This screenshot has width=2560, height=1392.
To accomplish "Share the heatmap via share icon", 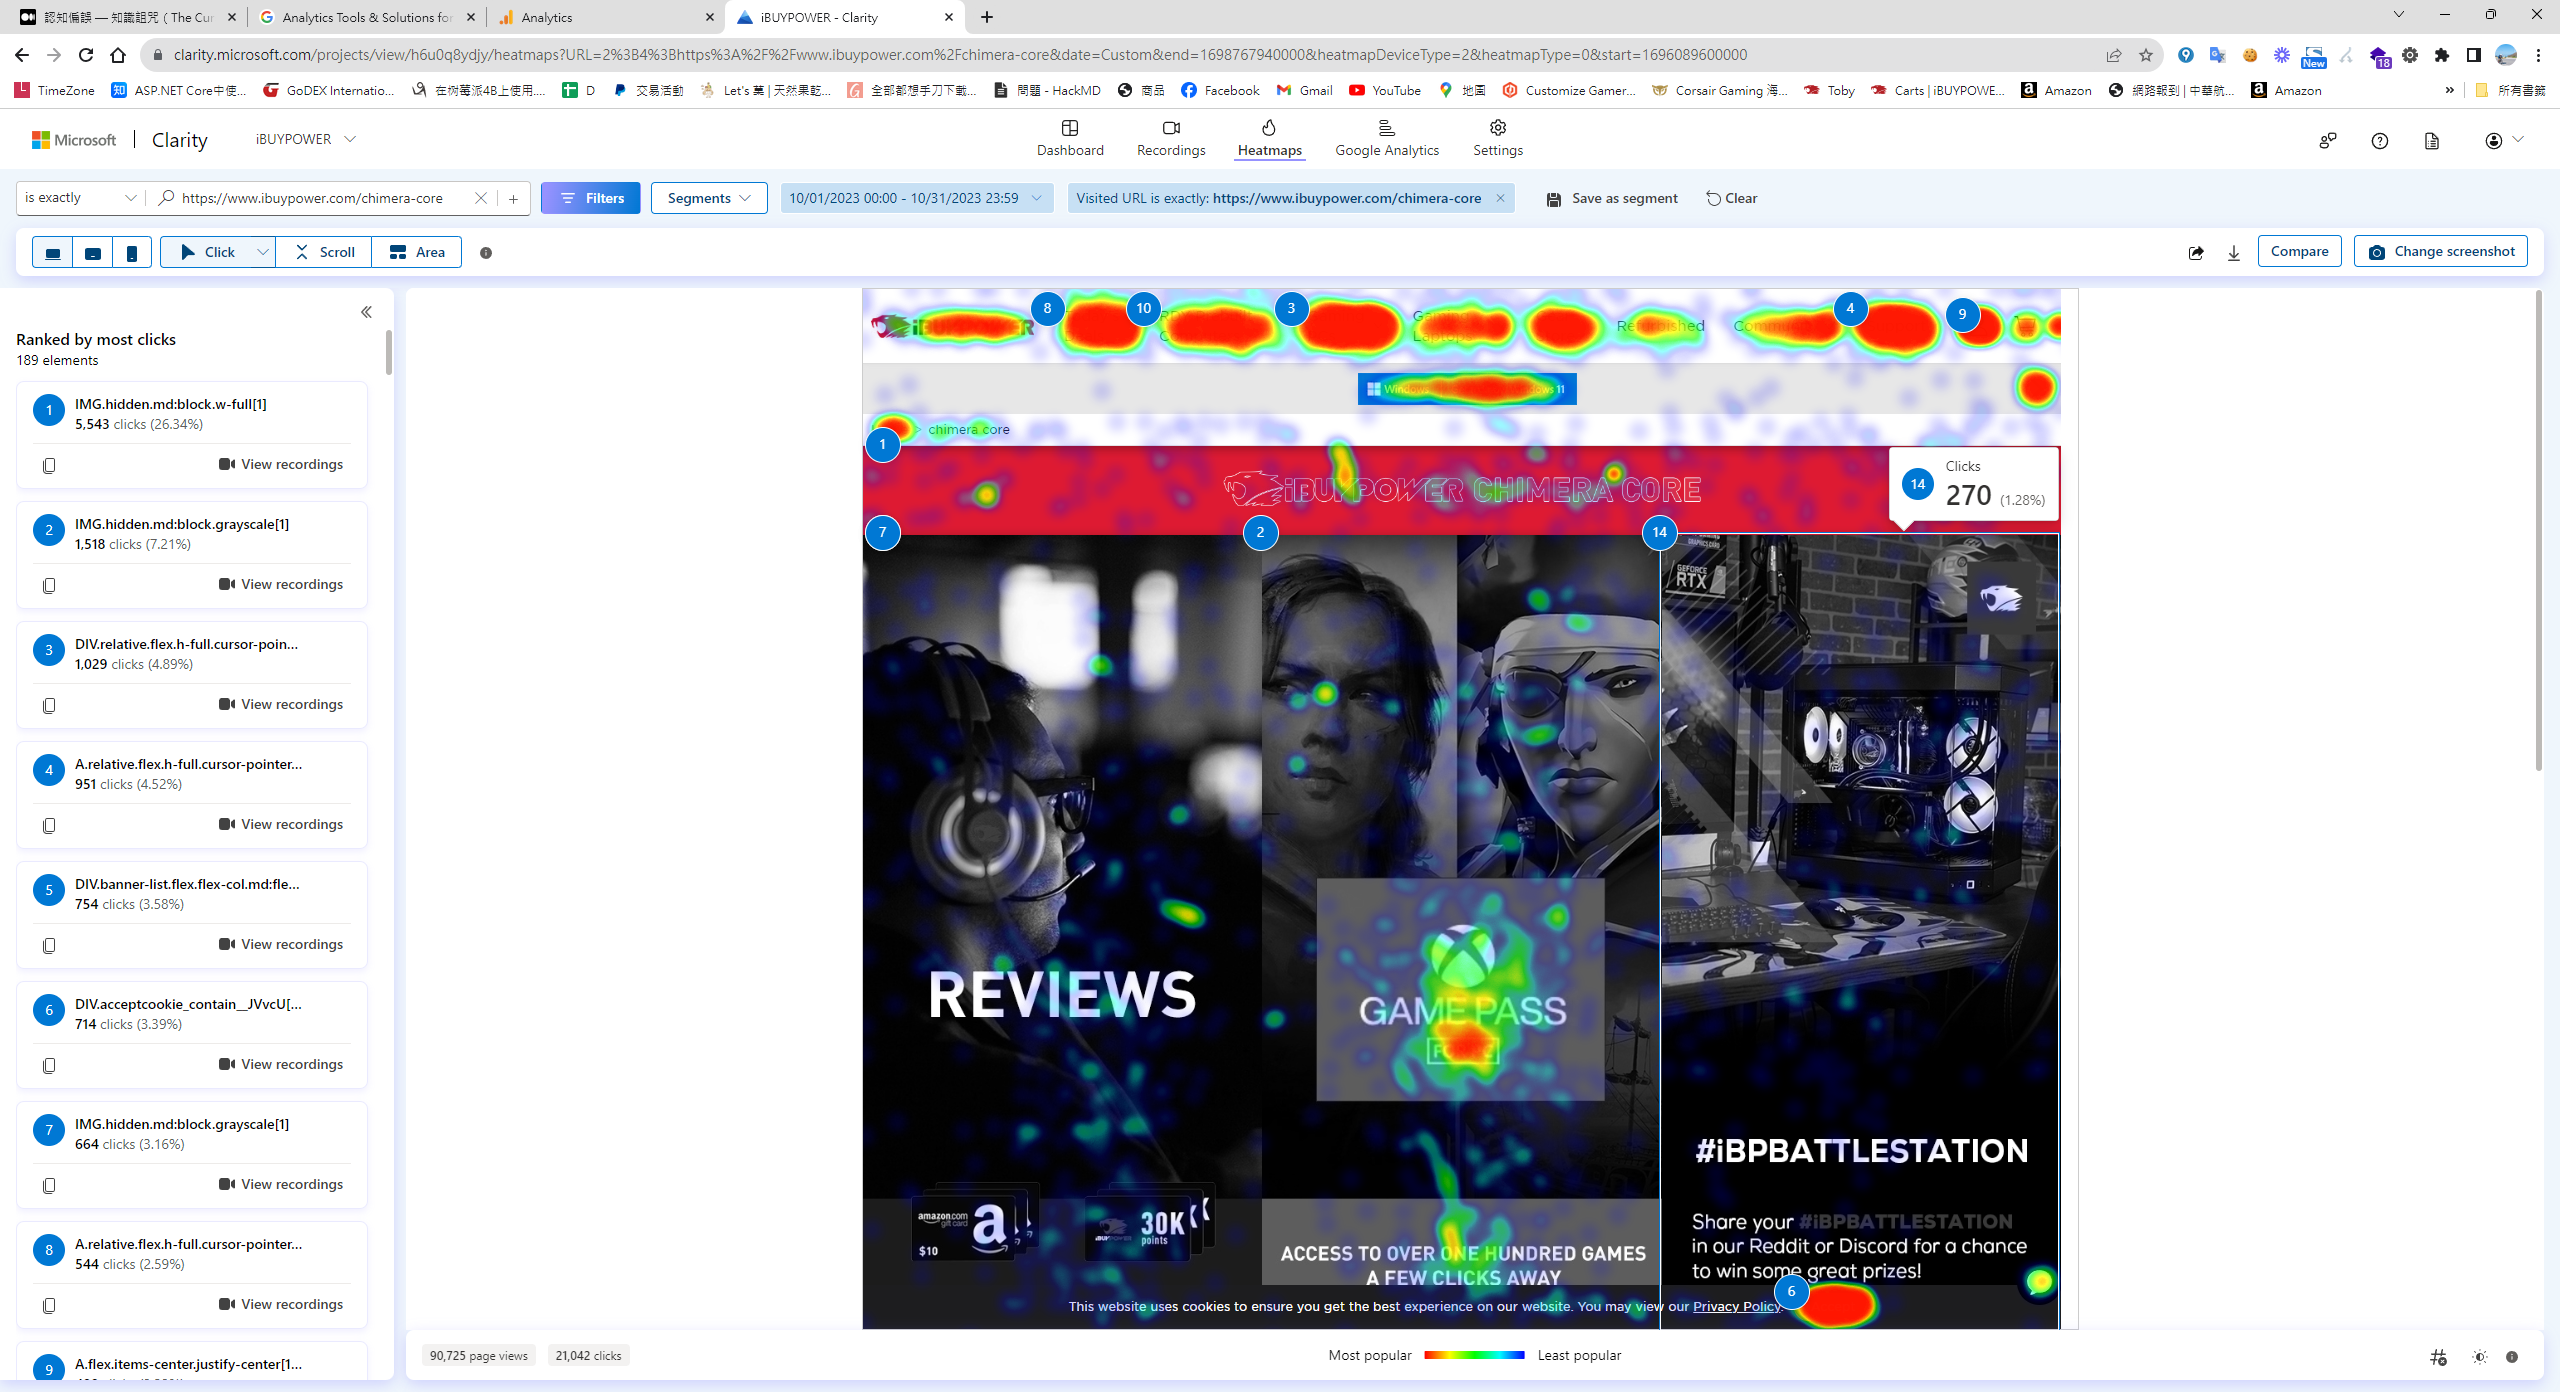I will [x=2195, y=253].
